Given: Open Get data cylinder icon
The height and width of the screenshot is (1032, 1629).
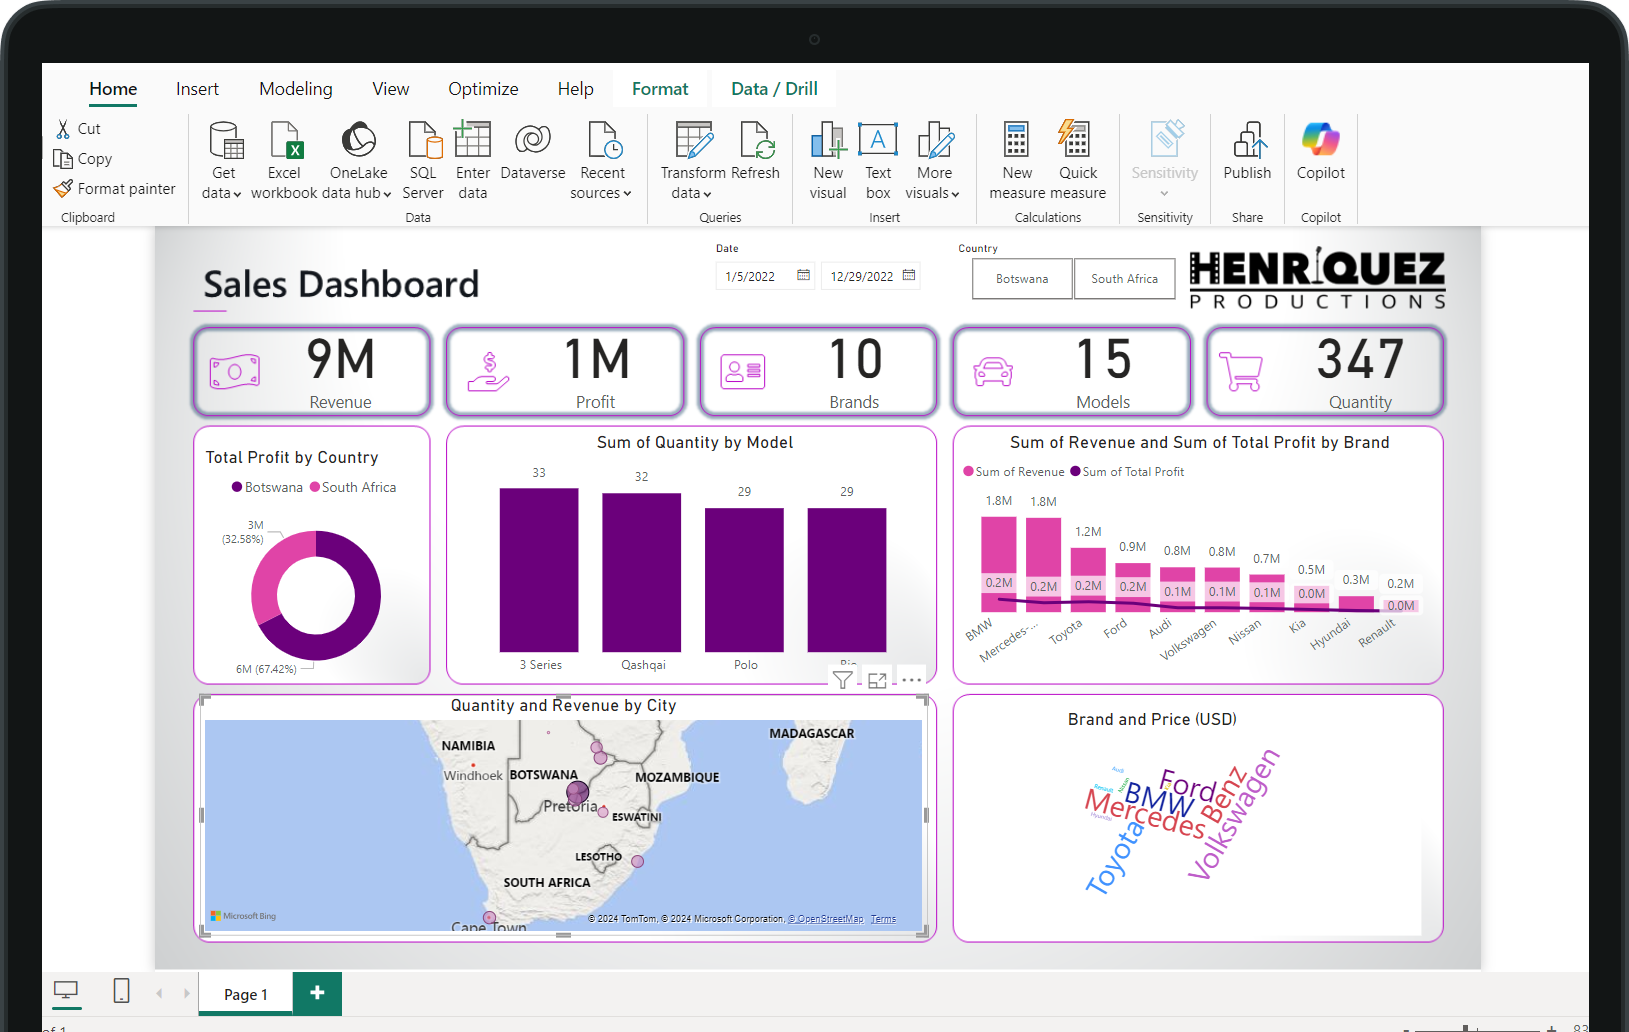Looking at the screenshot, I should pos(226,141).
